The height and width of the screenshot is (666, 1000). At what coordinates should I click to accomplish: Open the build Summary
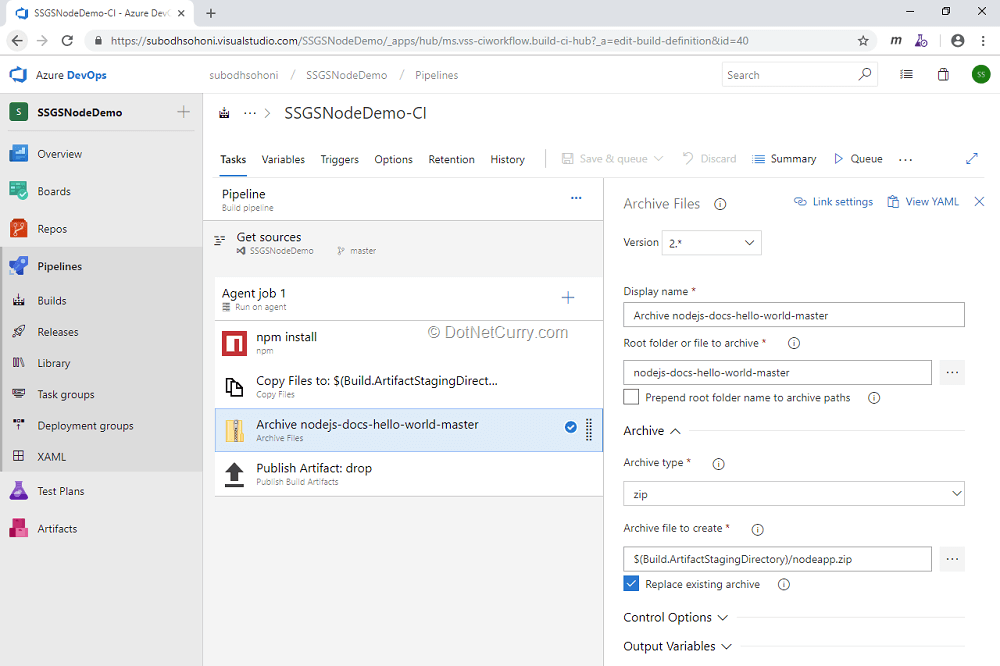pos(784,159)
